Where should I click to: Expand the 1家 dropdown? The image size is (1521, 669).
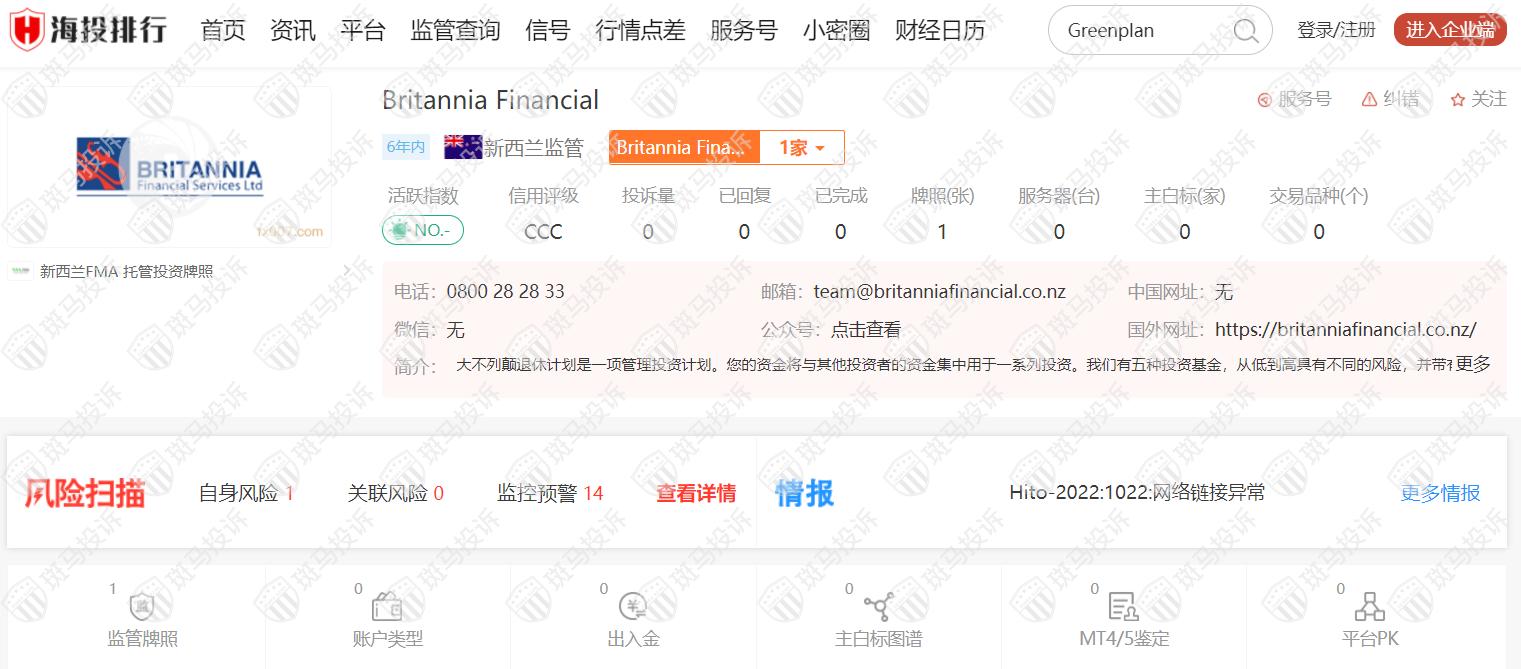(x=802, y=148)
